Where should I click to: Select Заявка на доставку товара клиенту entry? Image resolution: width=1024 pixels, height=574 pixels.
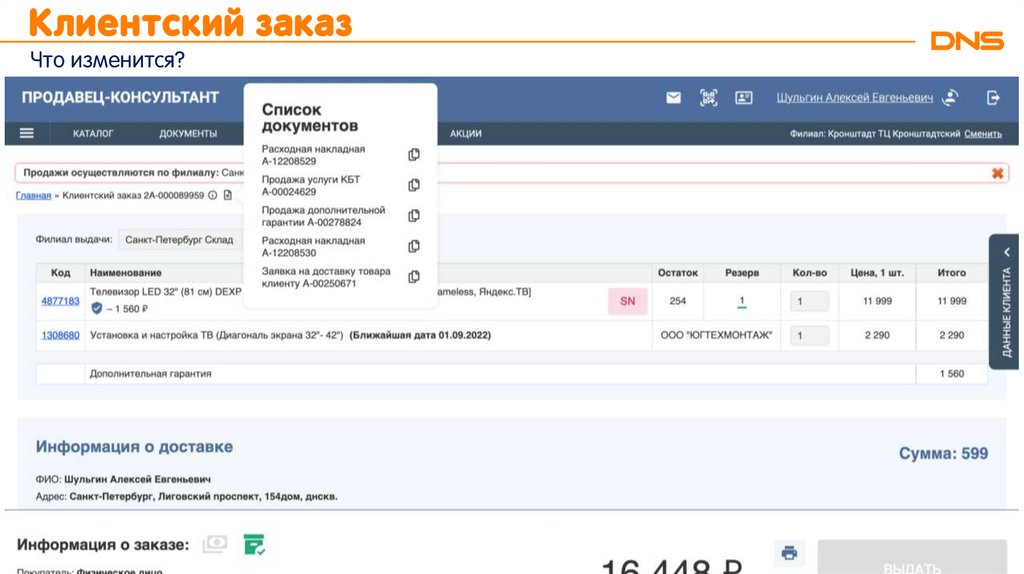coord(326,277)
